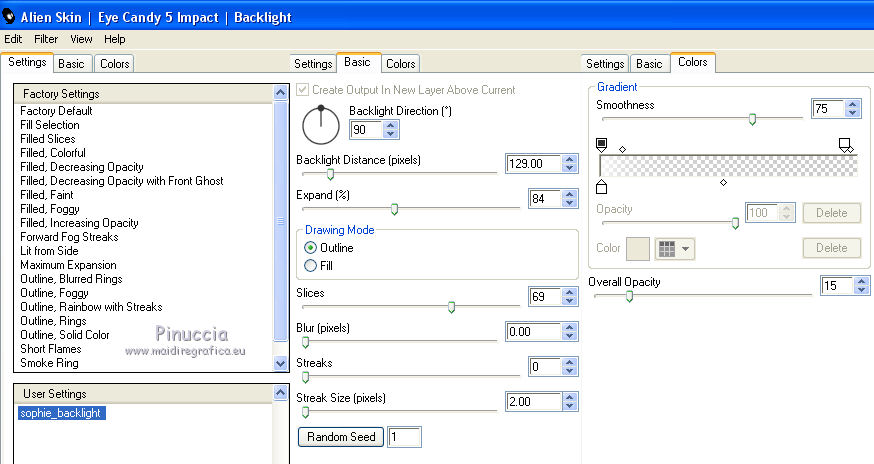This screenshot has height=464, width=874.
Task: Increase Expand value with the spinner
Action: [x=569, y=194]
